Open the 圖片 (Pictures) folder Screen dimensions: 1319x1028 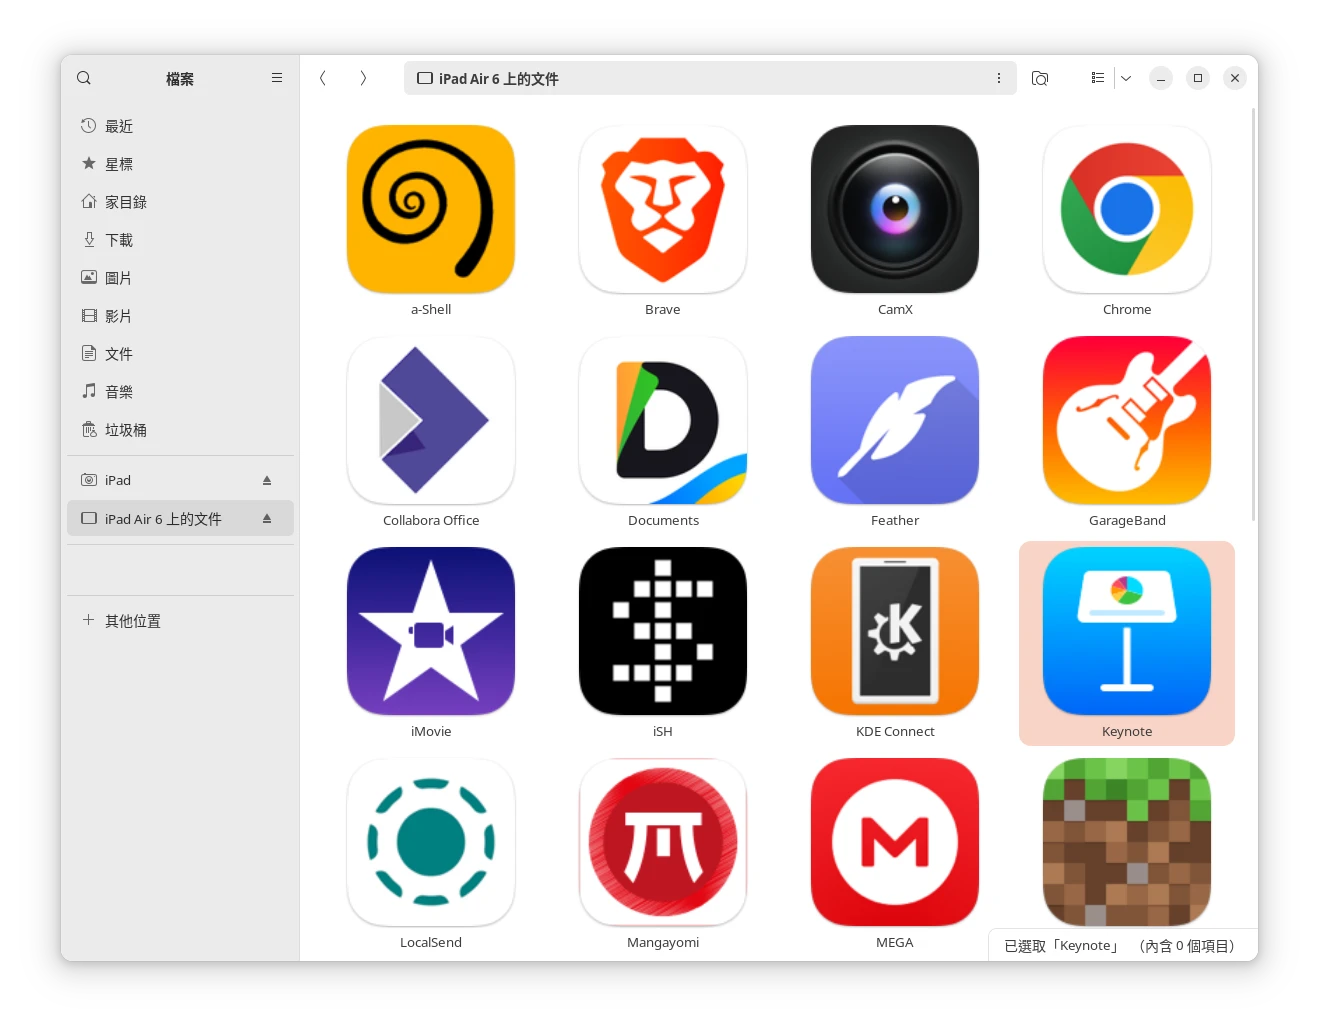tap(180, 278)
